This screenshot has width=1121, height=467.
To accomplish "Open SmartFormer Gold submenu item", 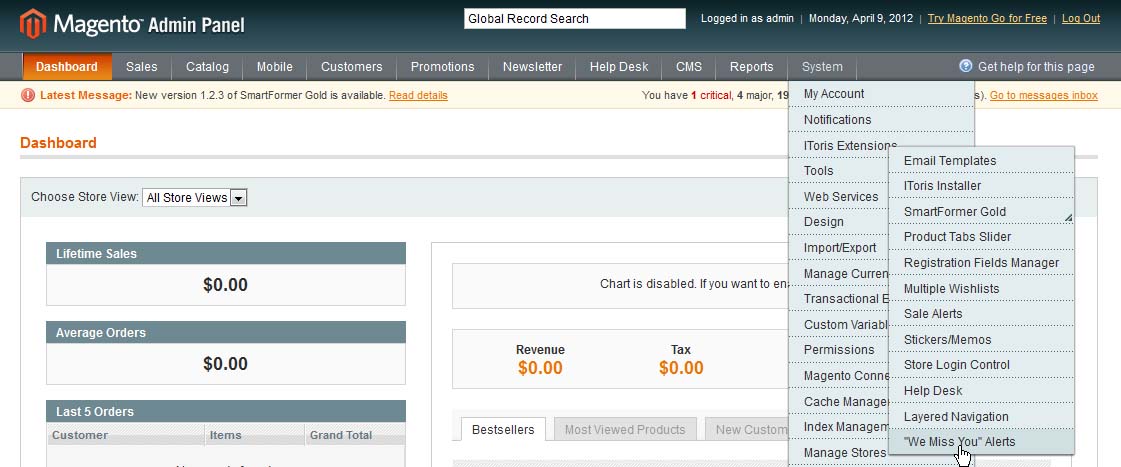I will tap(981, 212).
